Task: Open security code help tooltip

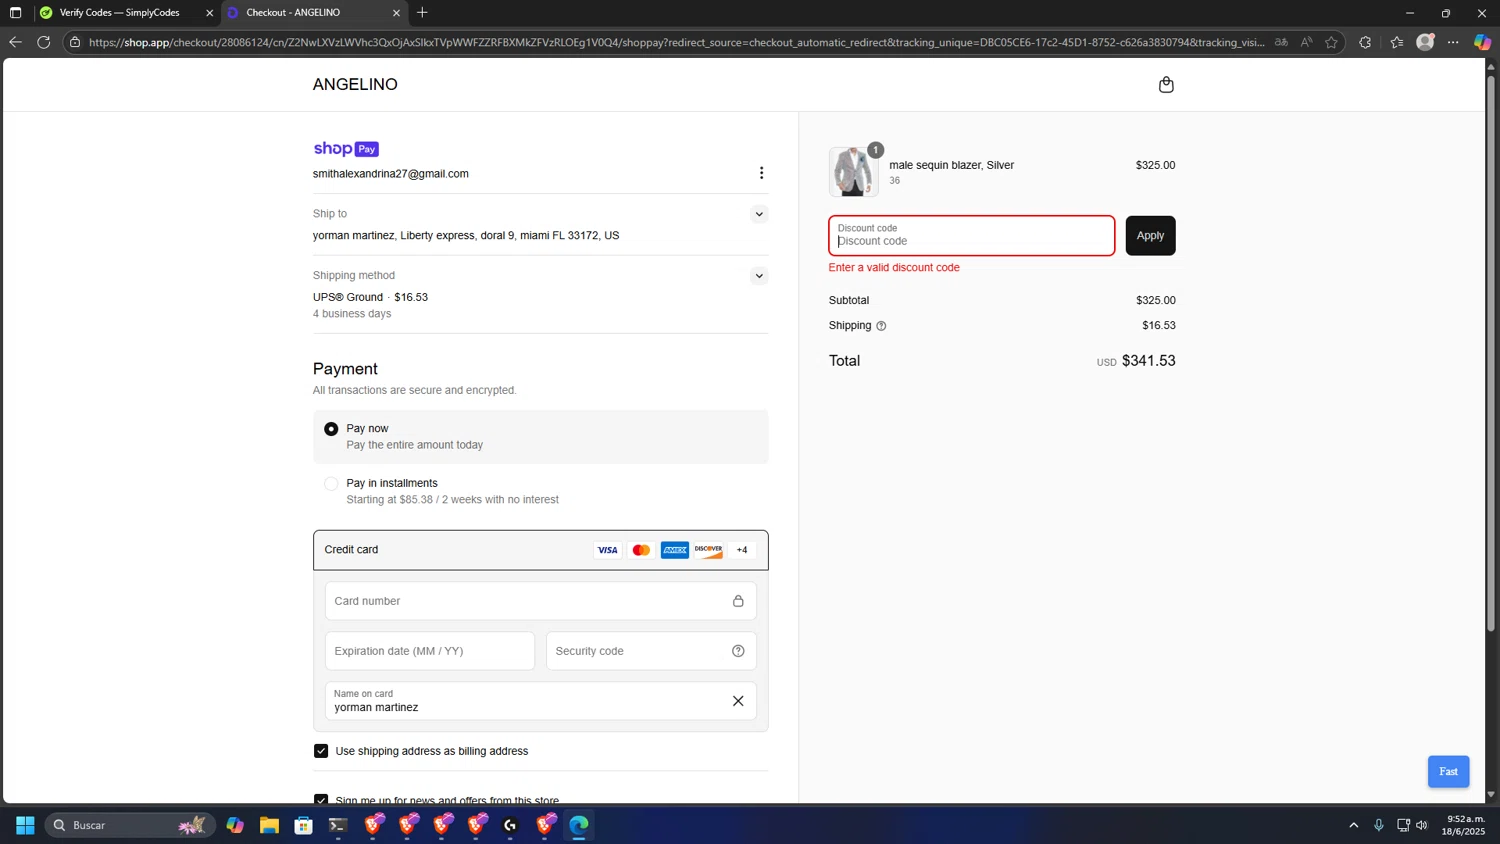Action: (x=738, y=651)
